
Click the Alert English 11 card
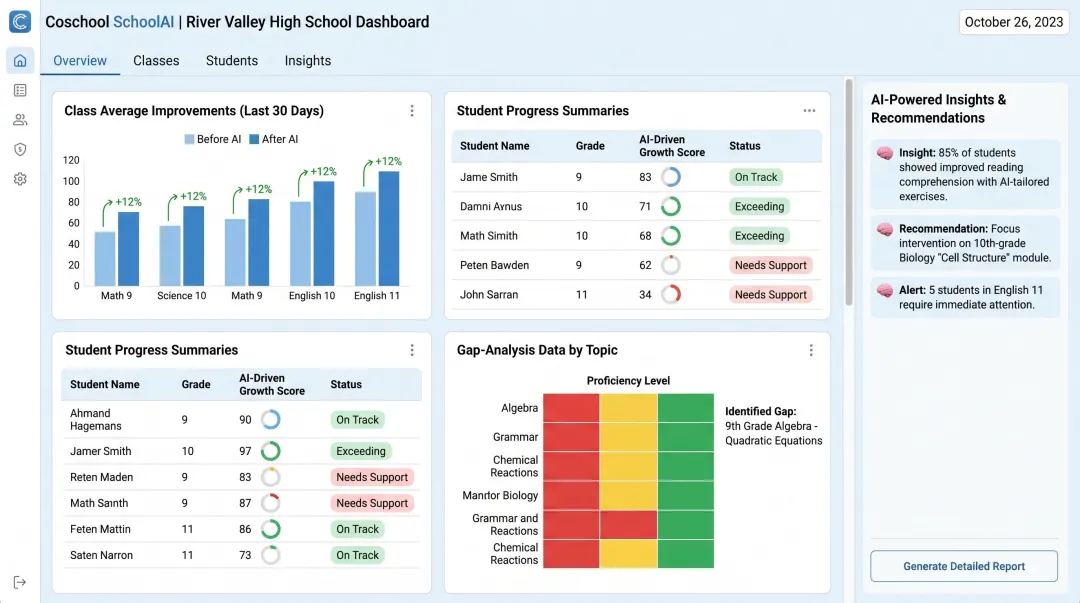(965, 297)
